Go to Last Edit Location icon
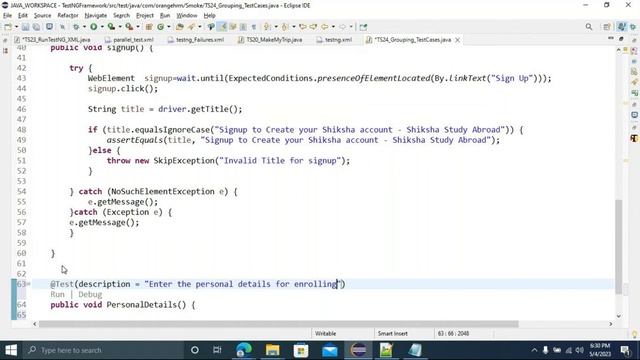The height and width of the screenshot is (360, 640). coord(303,27)
